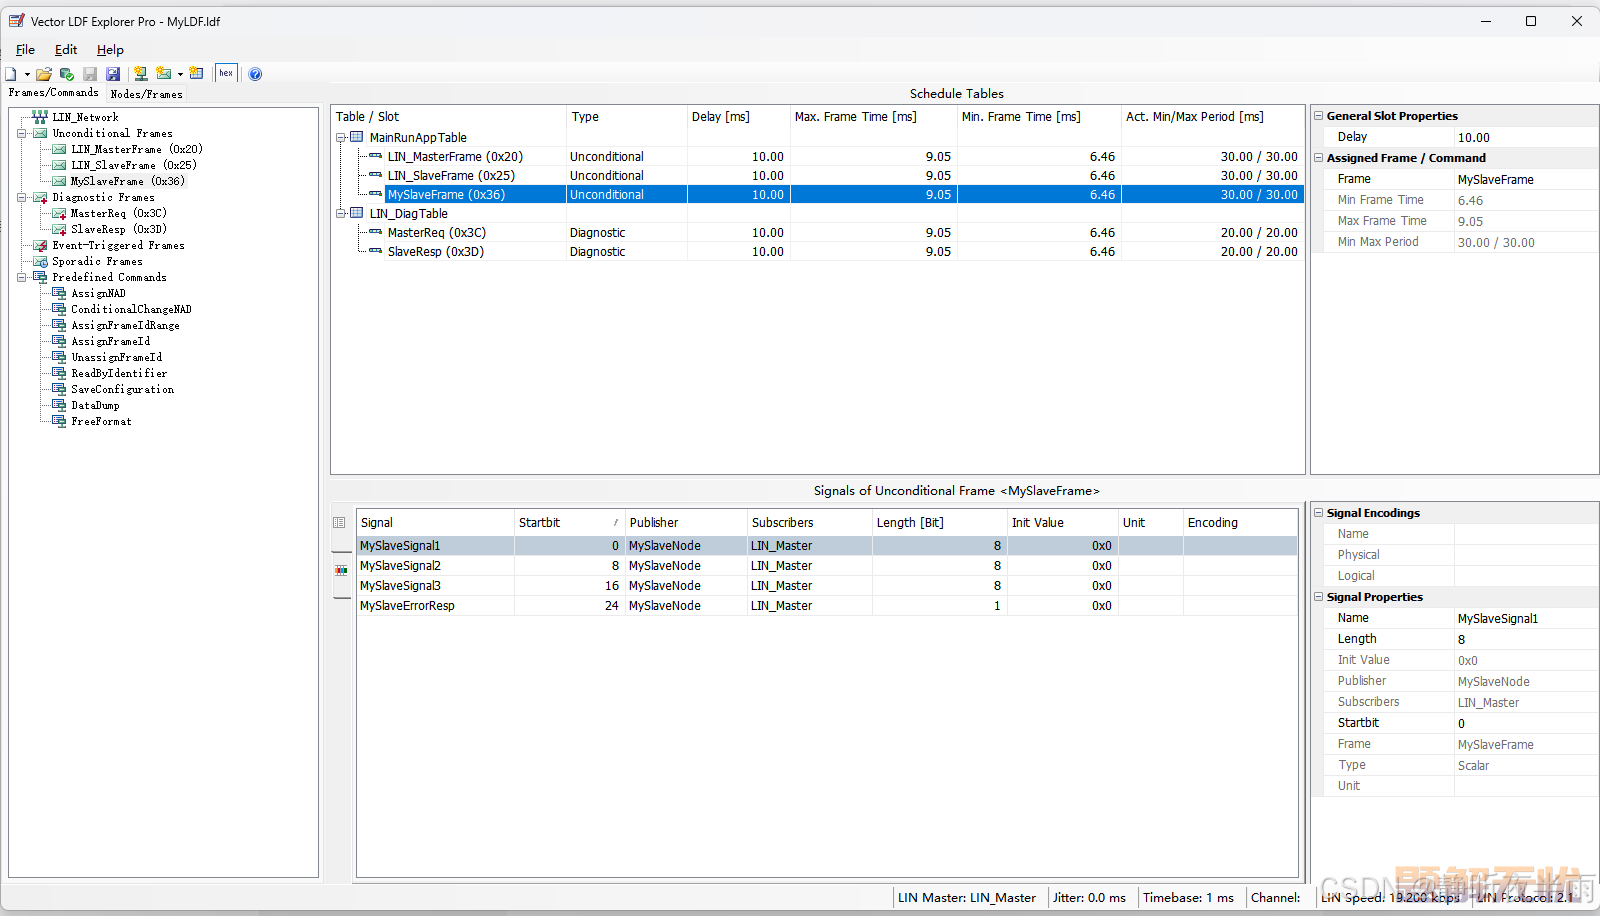Click the blue Help question icon
Screen dimensions: 1600x916
(255, 74)
